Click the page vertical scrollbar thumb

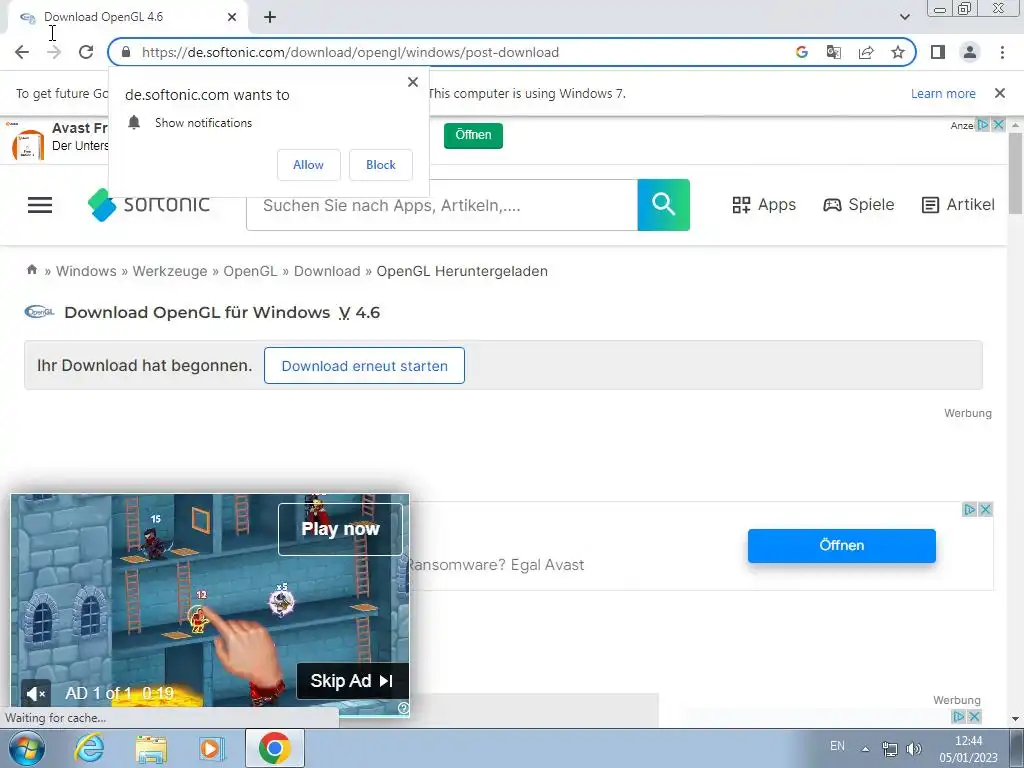click(x=1015, y=173)
